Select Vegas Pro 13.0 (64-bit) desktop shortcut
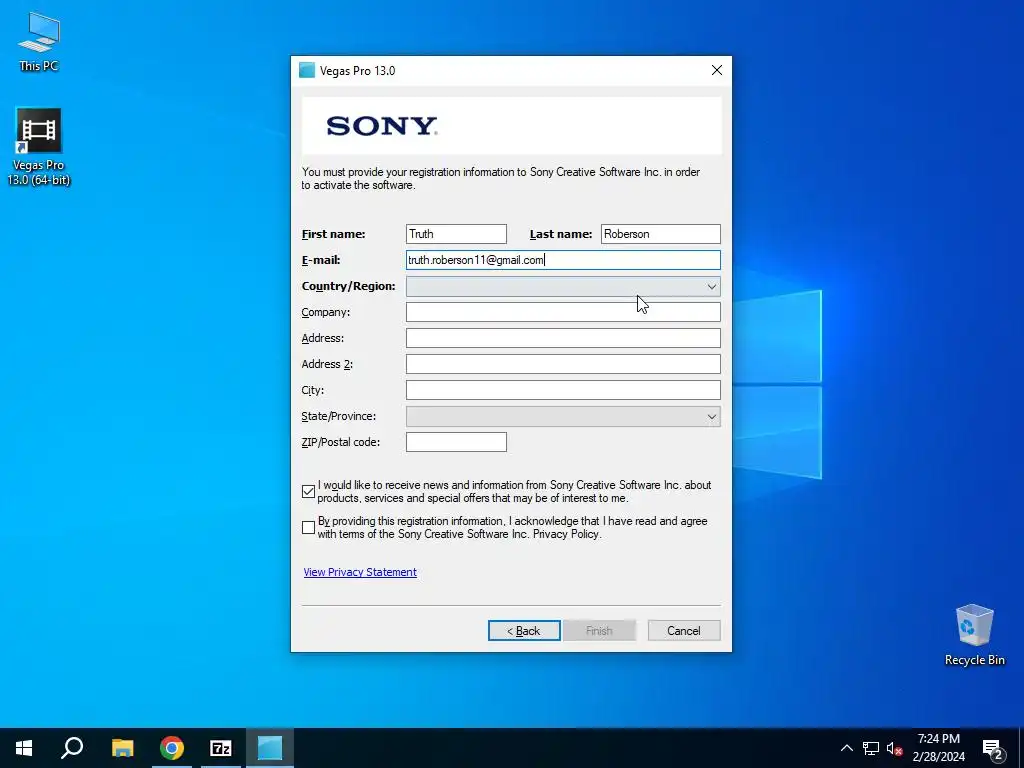 point(39,147)
